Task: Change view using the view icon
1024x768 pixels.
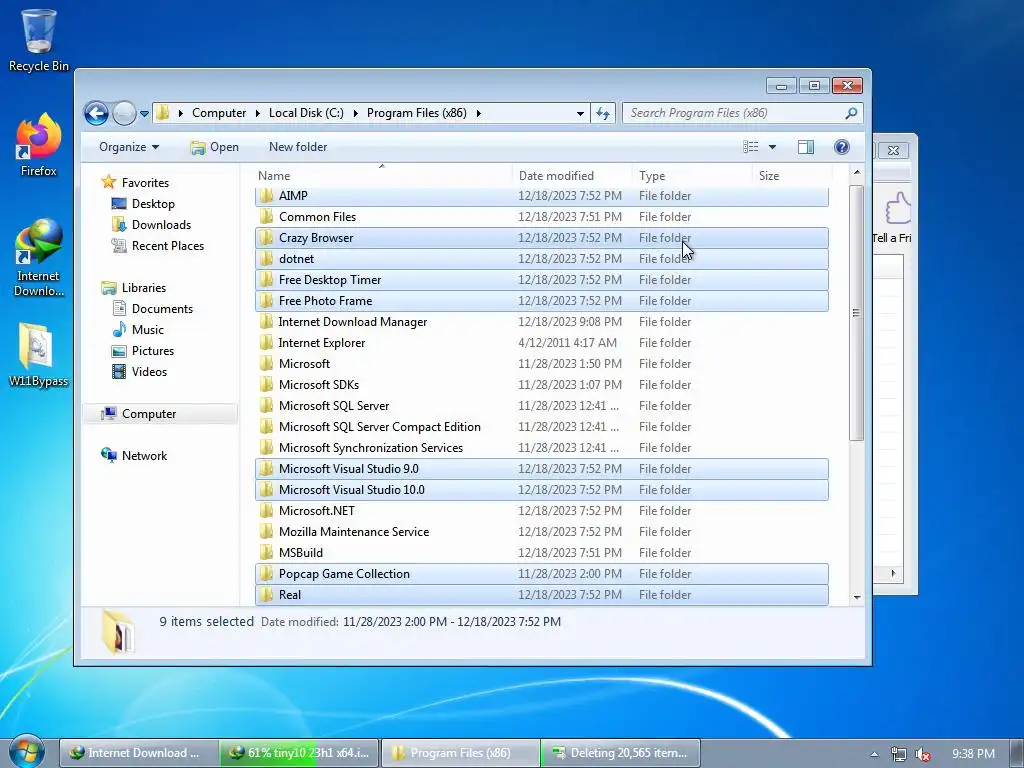Action: [x=750, y=147]
